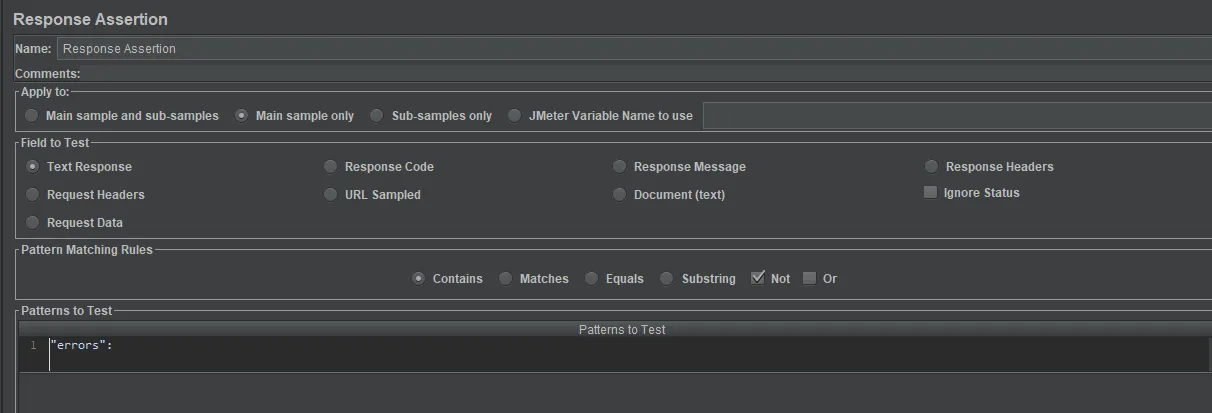The image size is (1212, 413).
Task: Select JMeter Variable Name to use
Action: coord(514,116)
